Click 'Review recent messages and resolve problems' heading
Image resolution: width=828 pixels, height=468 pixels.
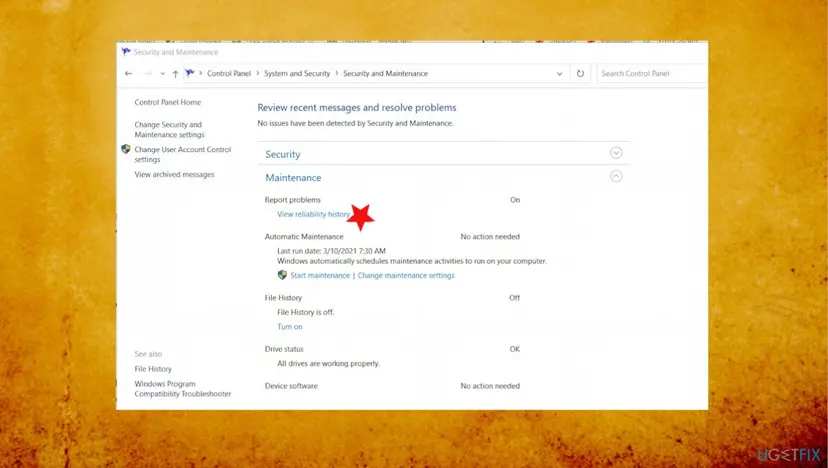pyautogui.click(x=357, y=107)
